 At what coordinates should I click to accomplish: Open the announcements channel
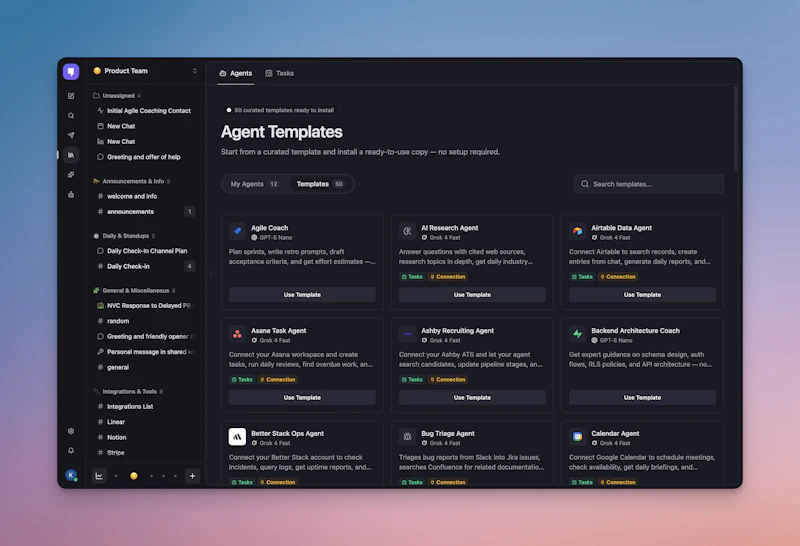click(x=144, y=212)
